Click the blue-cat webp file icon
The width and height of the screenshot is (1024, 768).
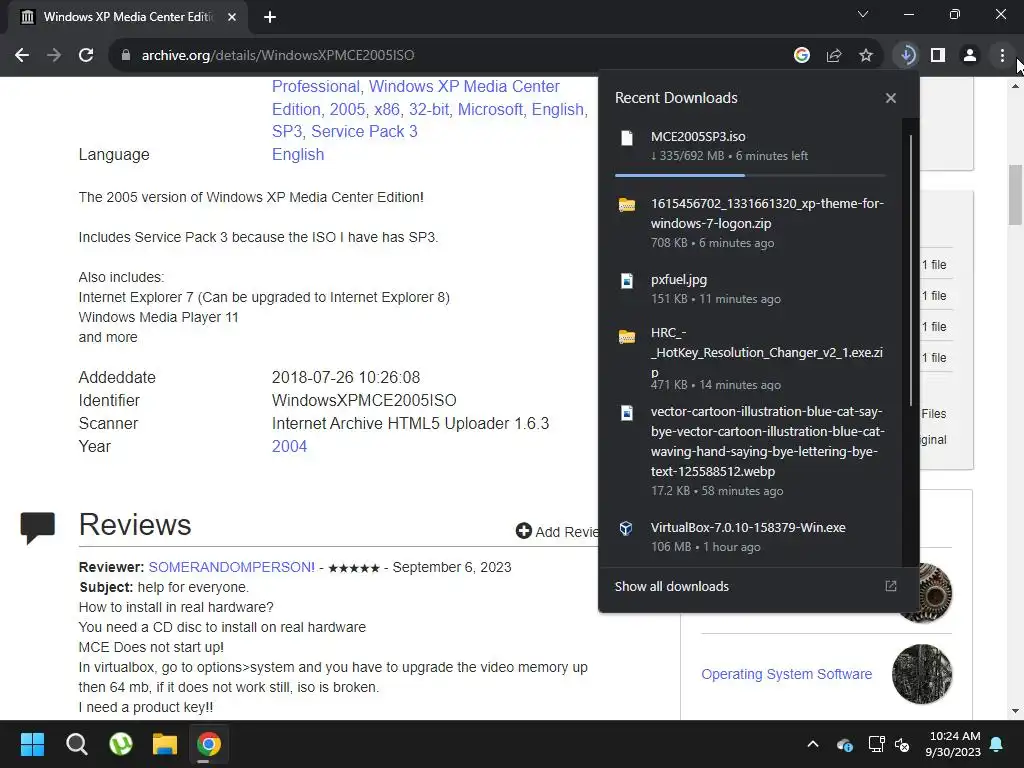(x=627, y=413)
